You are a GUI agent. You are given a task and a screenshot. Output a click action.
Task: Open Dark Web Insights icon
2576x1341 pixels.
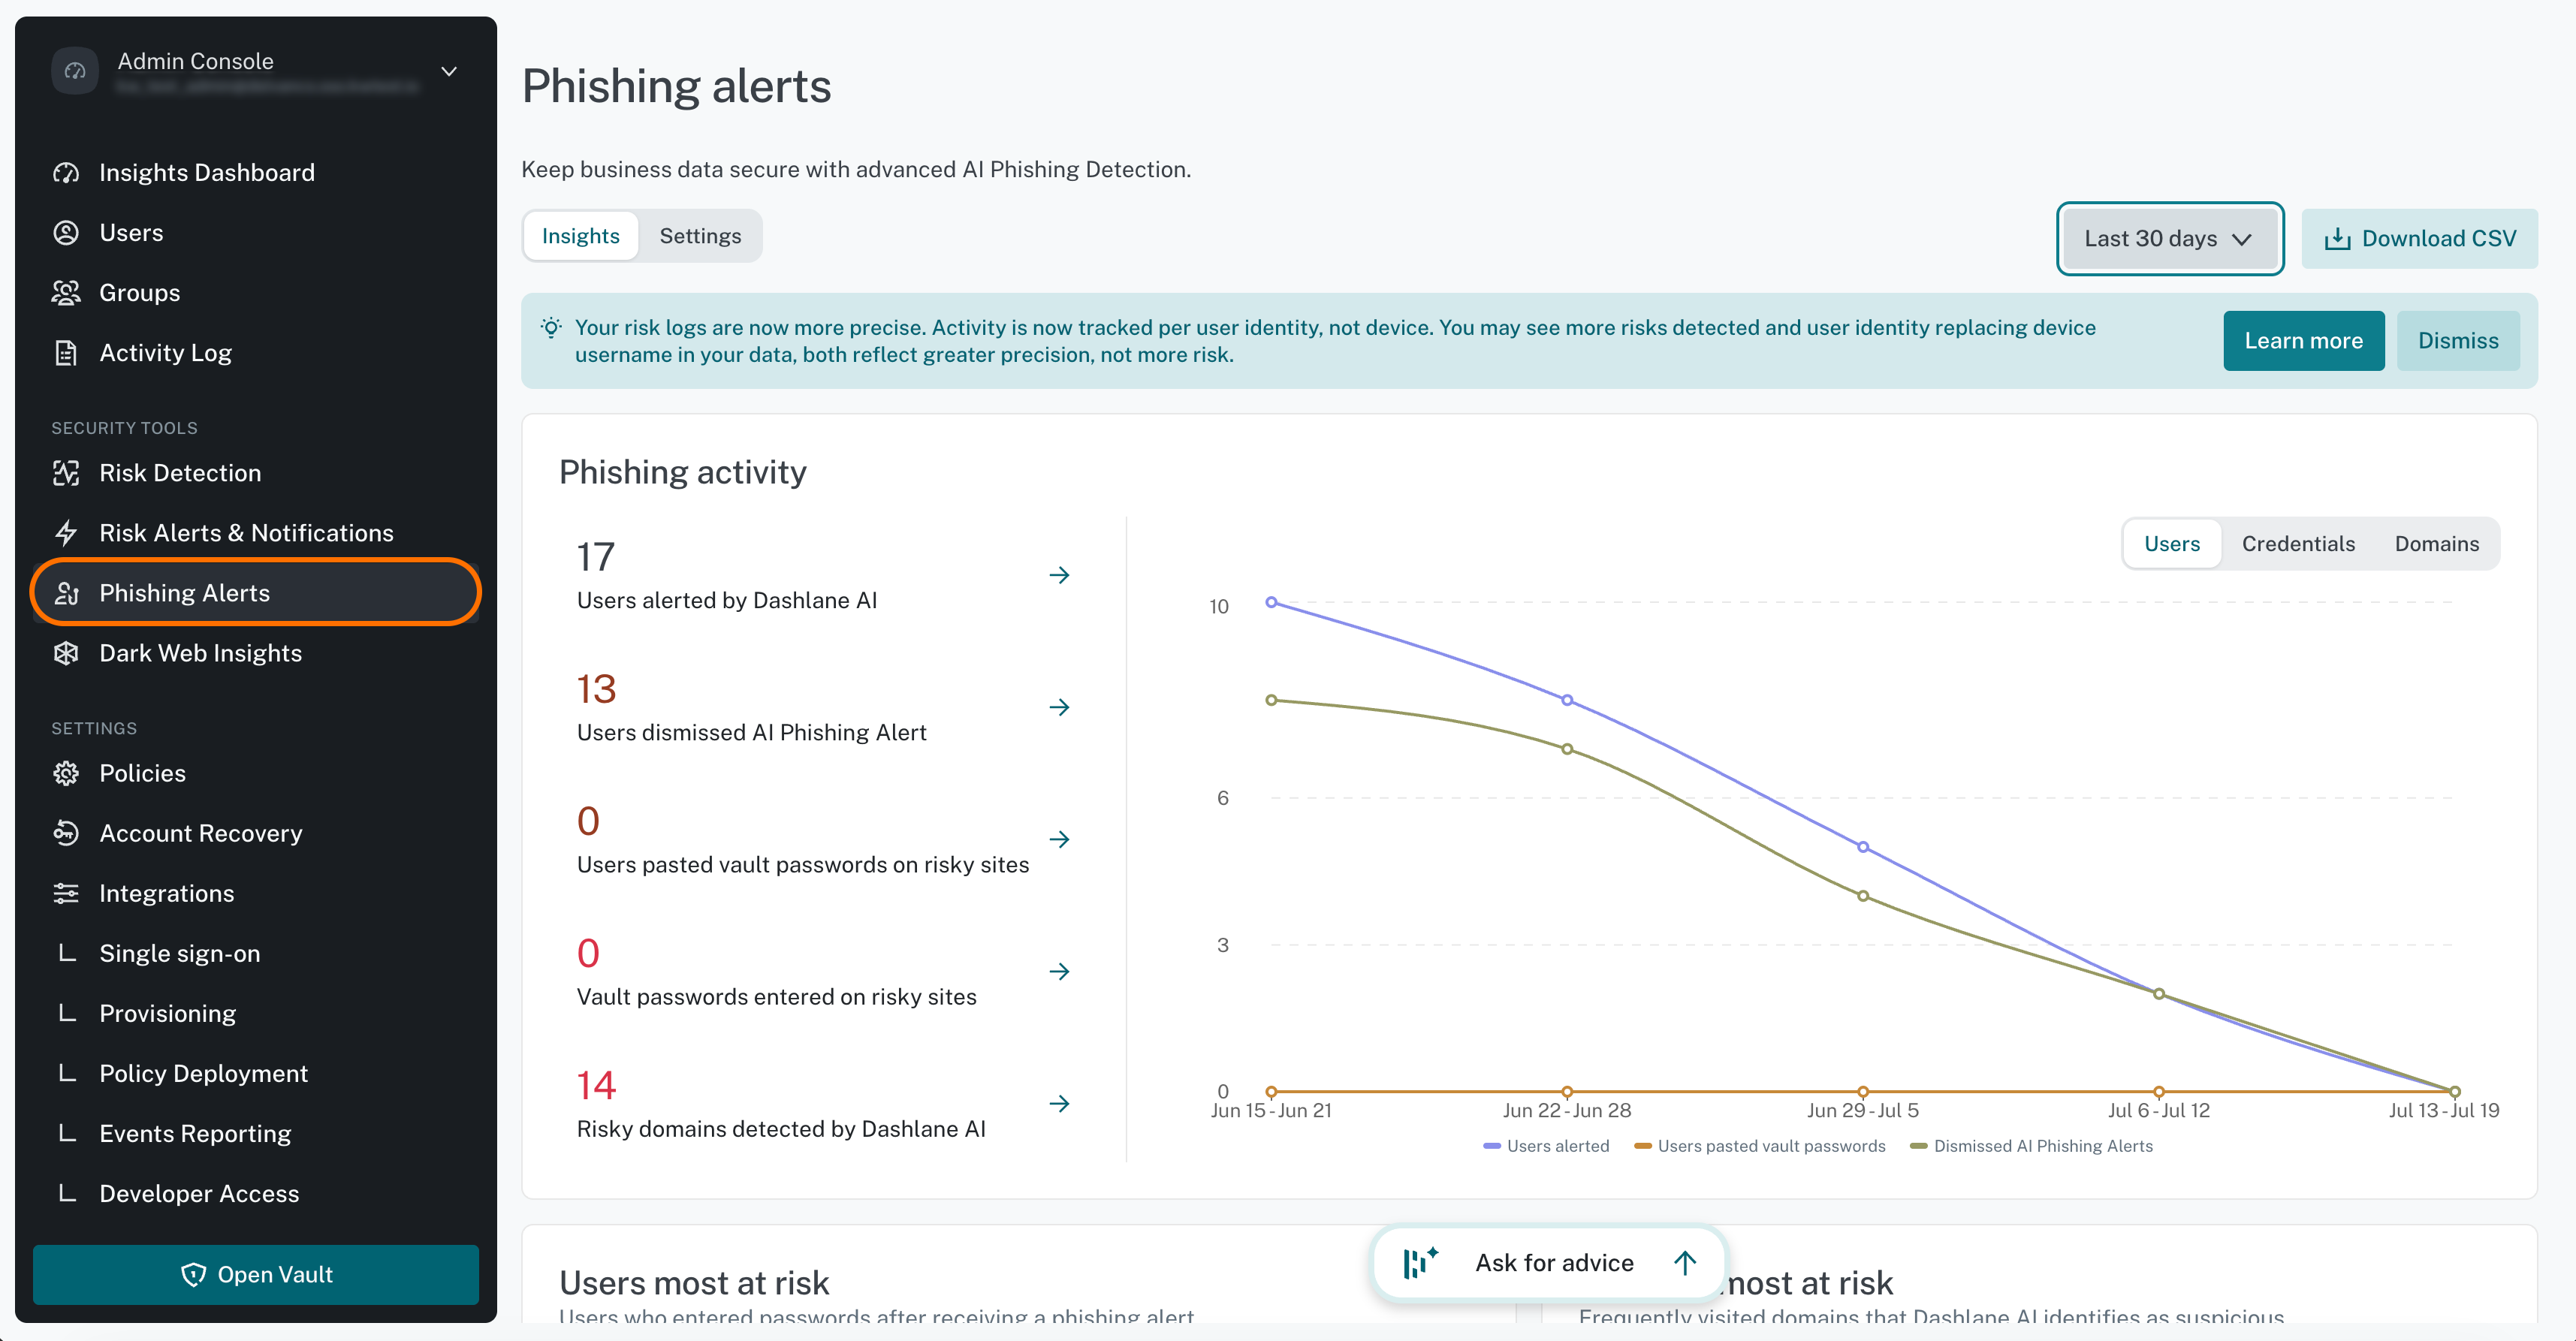[x=66, y=653]
